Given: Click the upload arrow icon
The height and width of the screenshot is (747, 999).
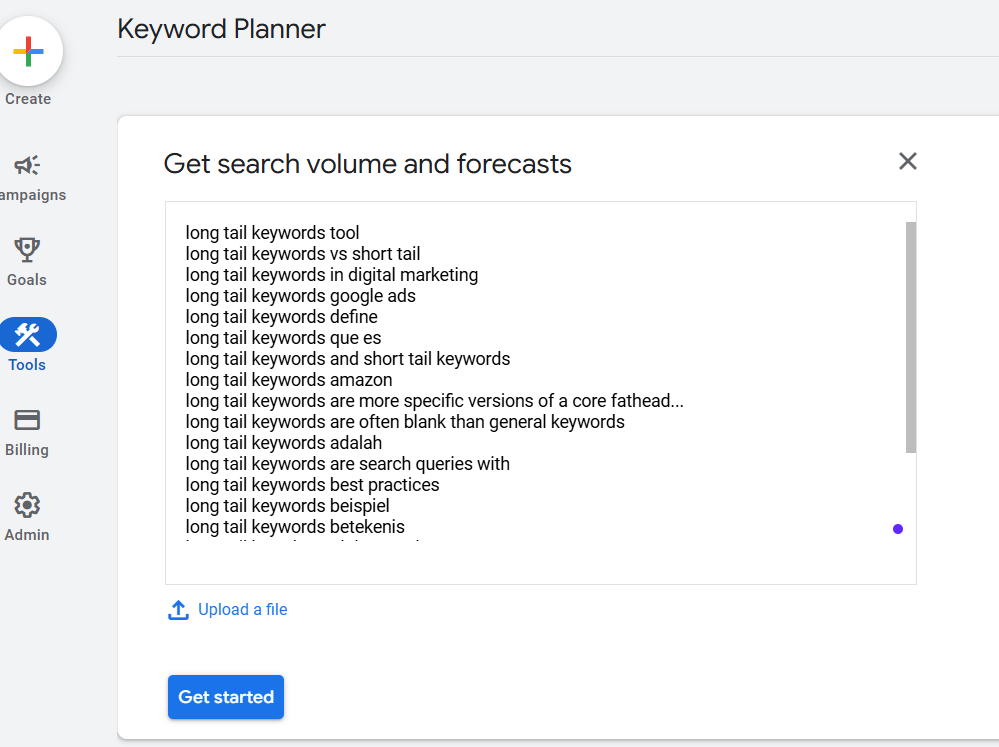Looking at the screenshot, I should [x=178, y=610].
